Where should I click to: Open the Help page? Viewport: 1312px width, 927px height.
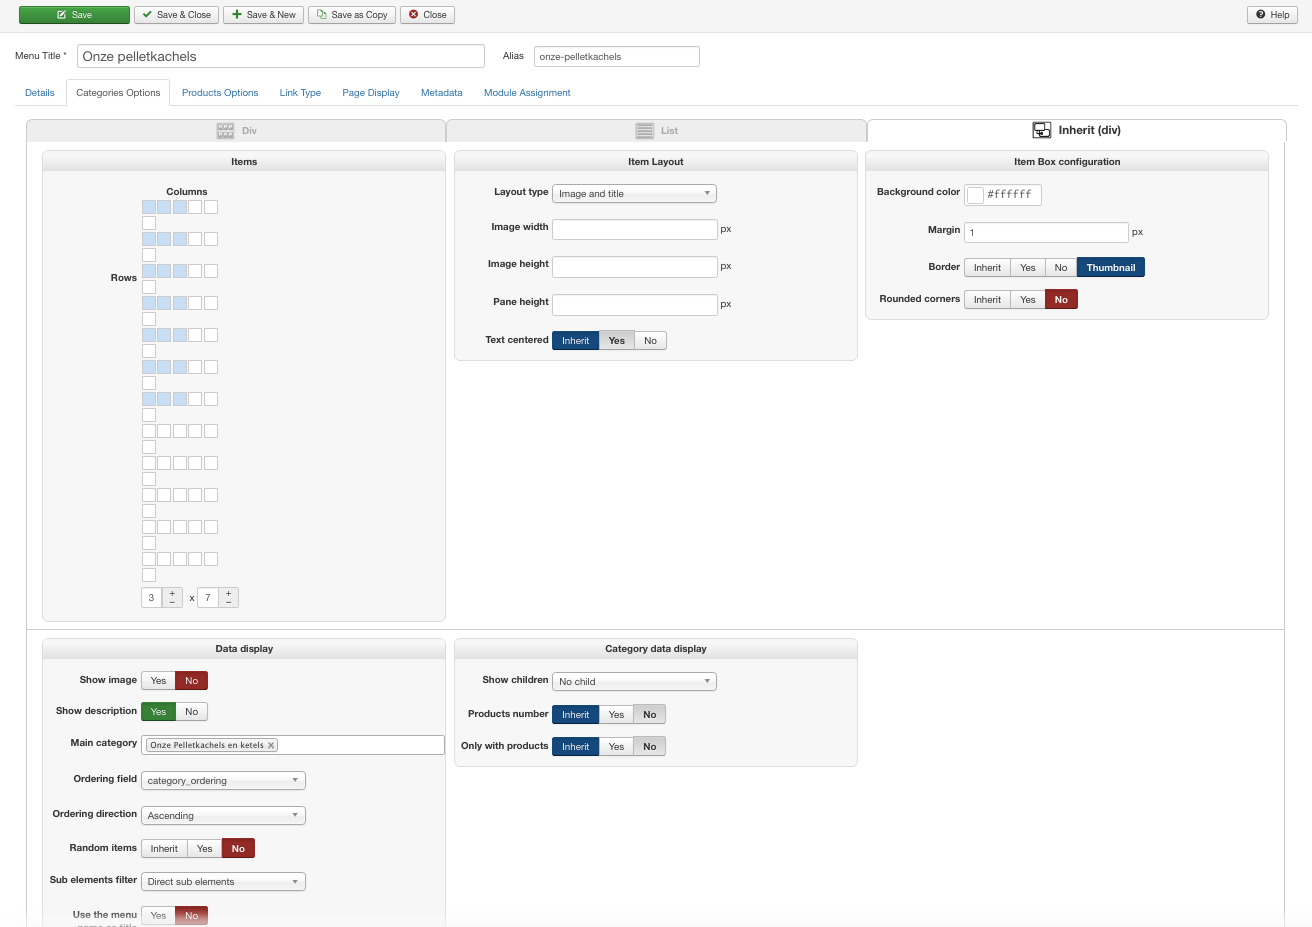tap(1272, 15)
